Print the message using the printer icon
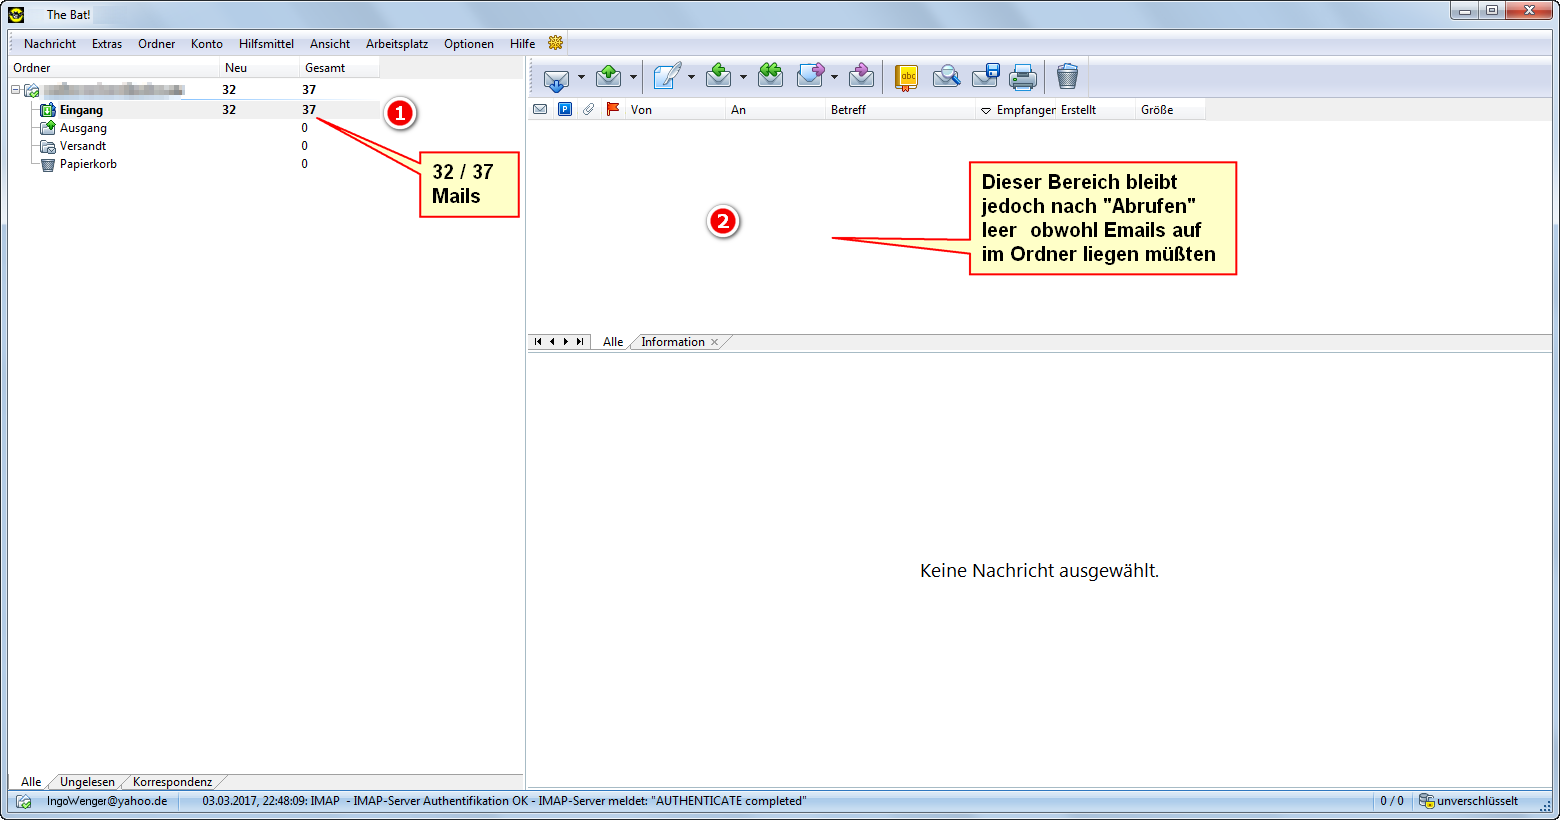The image size is (1560, 820). coord(1022,77)
